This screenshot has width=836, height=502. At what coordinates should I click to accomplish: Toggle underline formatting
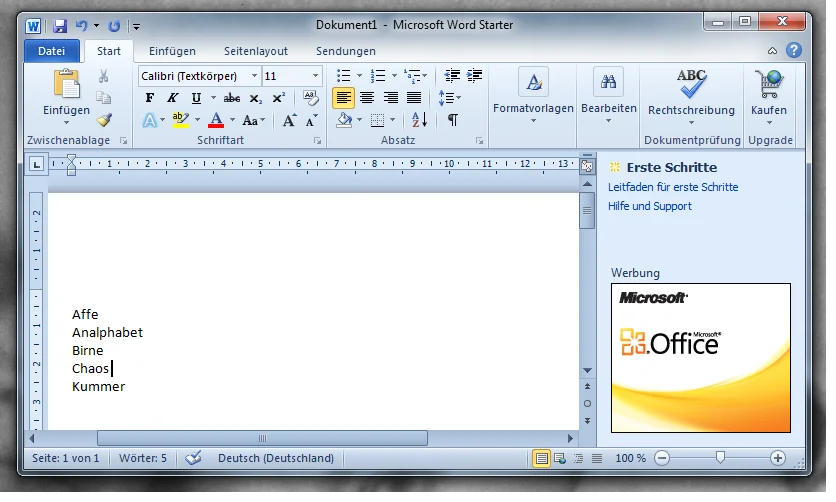(x=196, y=98)
